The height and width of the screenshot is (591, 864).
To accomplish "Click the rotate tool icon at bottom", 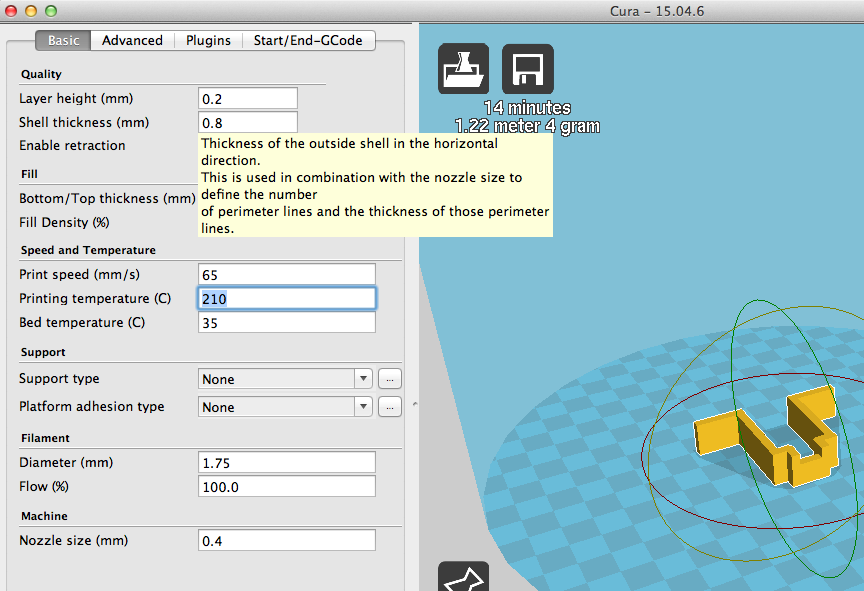I will 463,576.
